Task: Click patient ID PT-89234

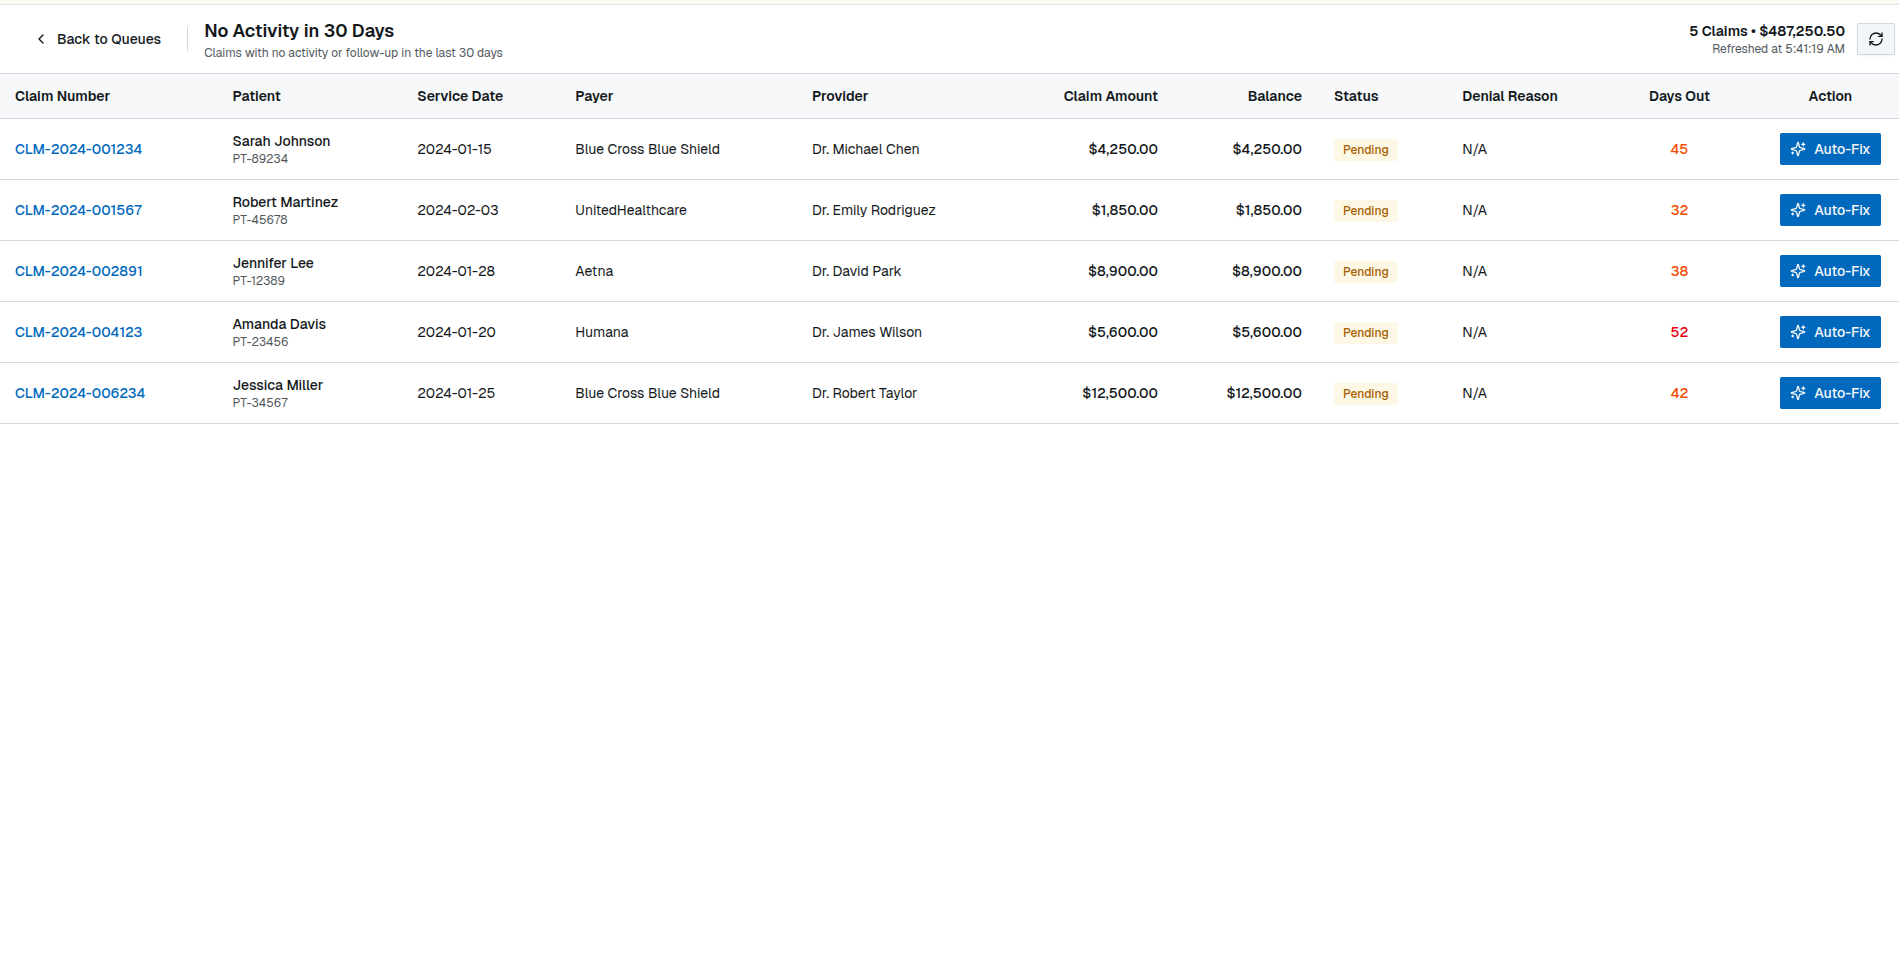Action: (x=260, y=159)
